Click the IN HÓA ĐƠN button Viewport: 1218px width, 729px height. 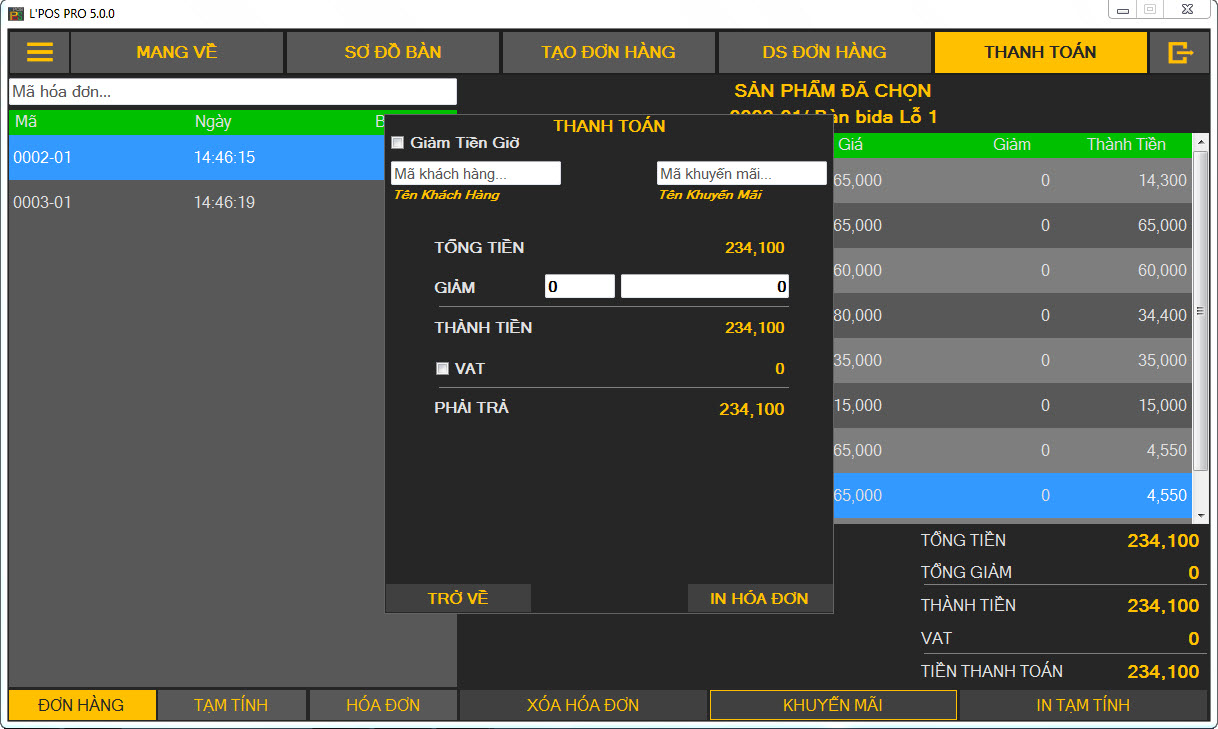[x=759, y=598]
